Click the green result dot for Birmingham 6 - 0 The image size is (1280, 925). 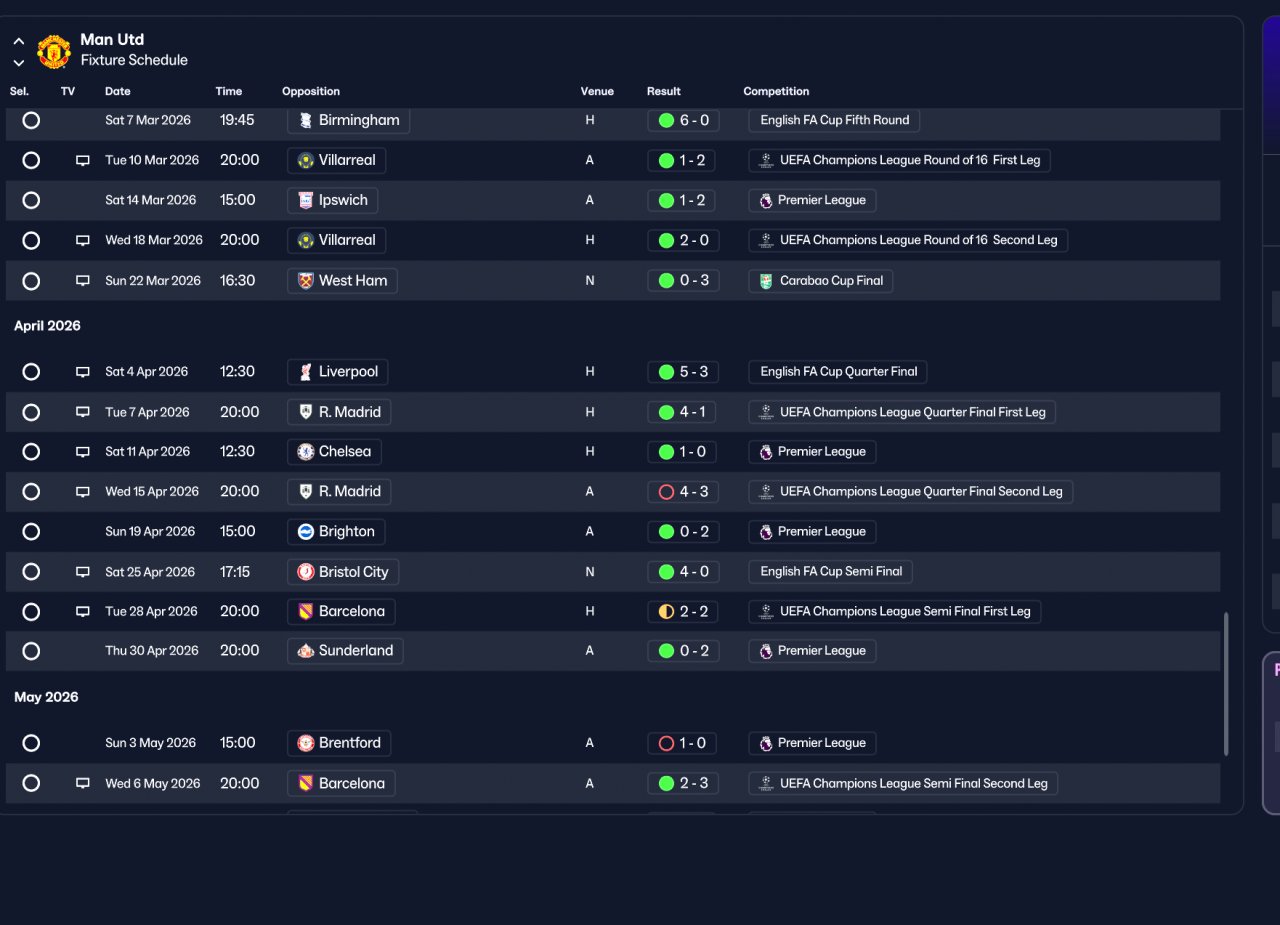pyautogui.click(x=666, y=121)
